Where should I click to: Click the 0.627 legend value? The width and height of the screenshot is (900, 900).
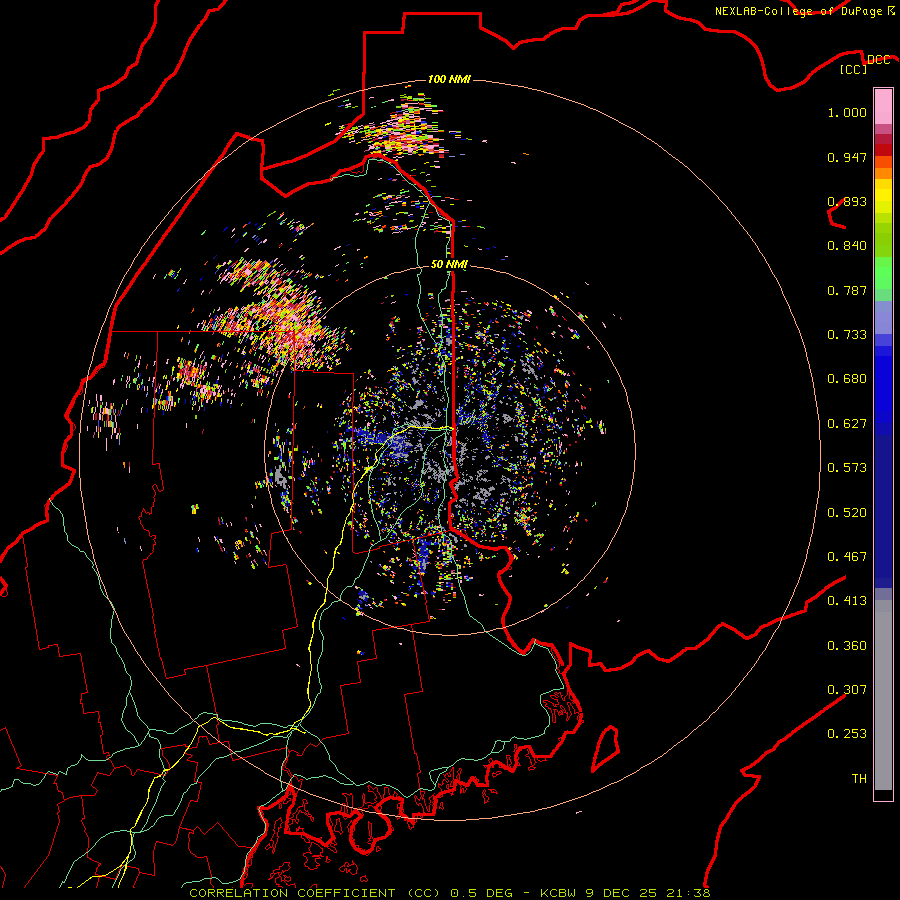coord(847,424)
